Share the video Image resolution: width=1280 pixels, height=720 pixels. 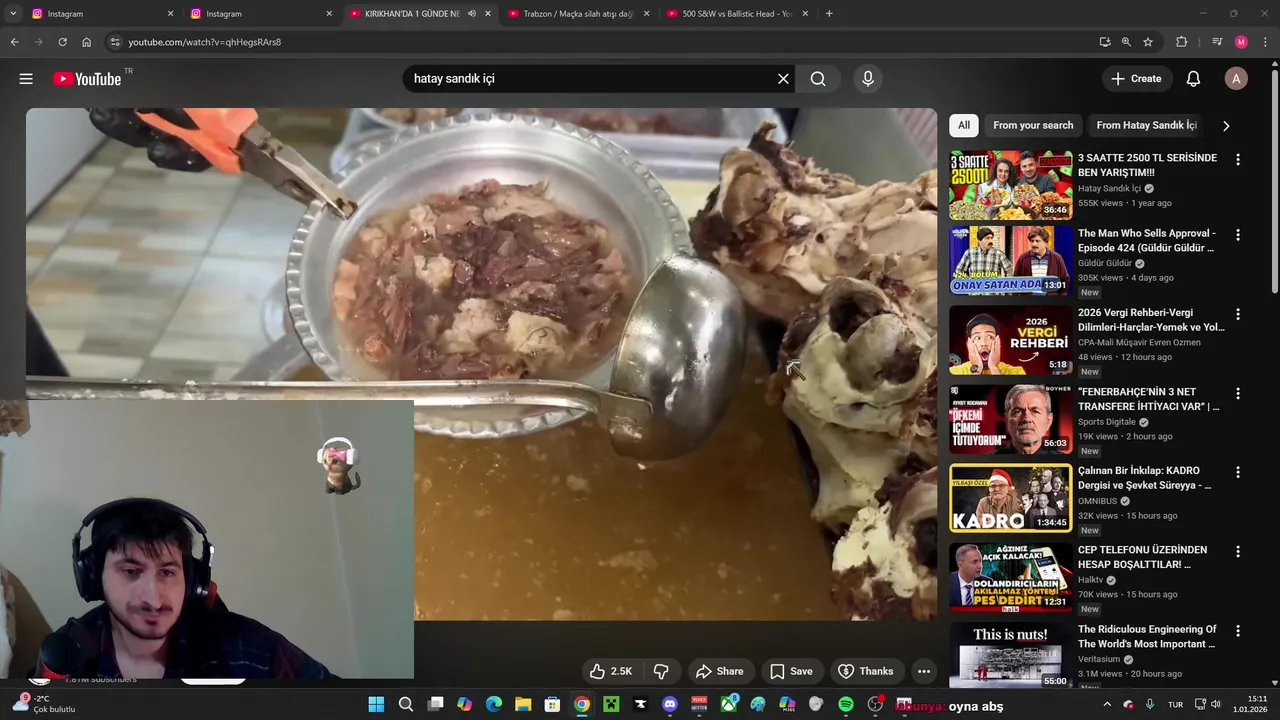[720, 671]
